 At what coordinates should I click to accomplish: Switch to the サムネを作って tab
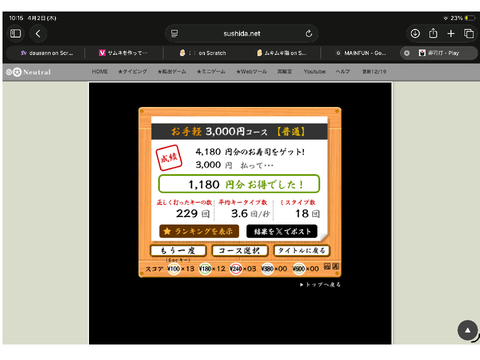click(124, 53)
